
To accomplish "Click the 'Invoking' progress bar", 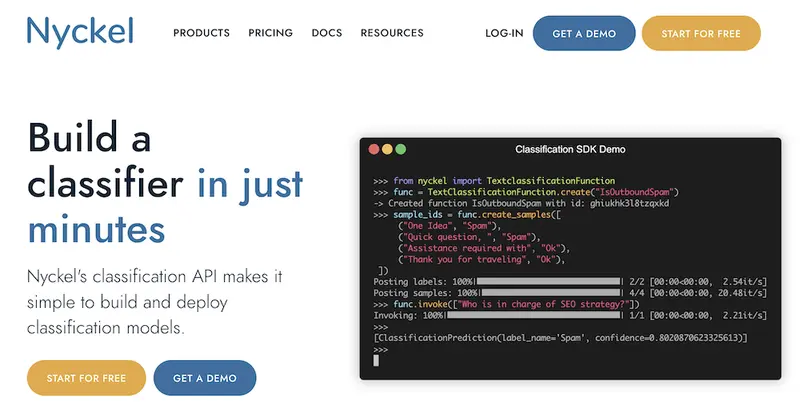I will (534, 315).
